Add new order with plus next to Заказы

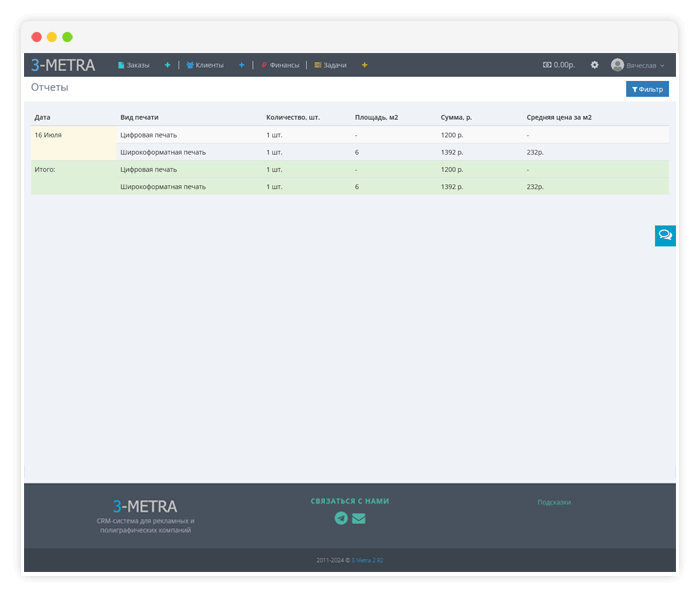point(167,65)
